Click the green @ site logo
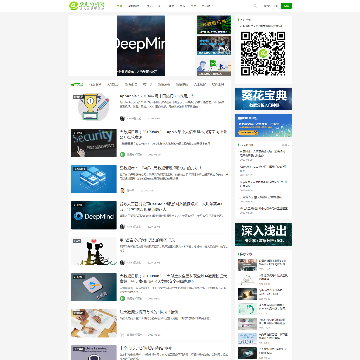This screenshot has height=360, width=360. 87,5
